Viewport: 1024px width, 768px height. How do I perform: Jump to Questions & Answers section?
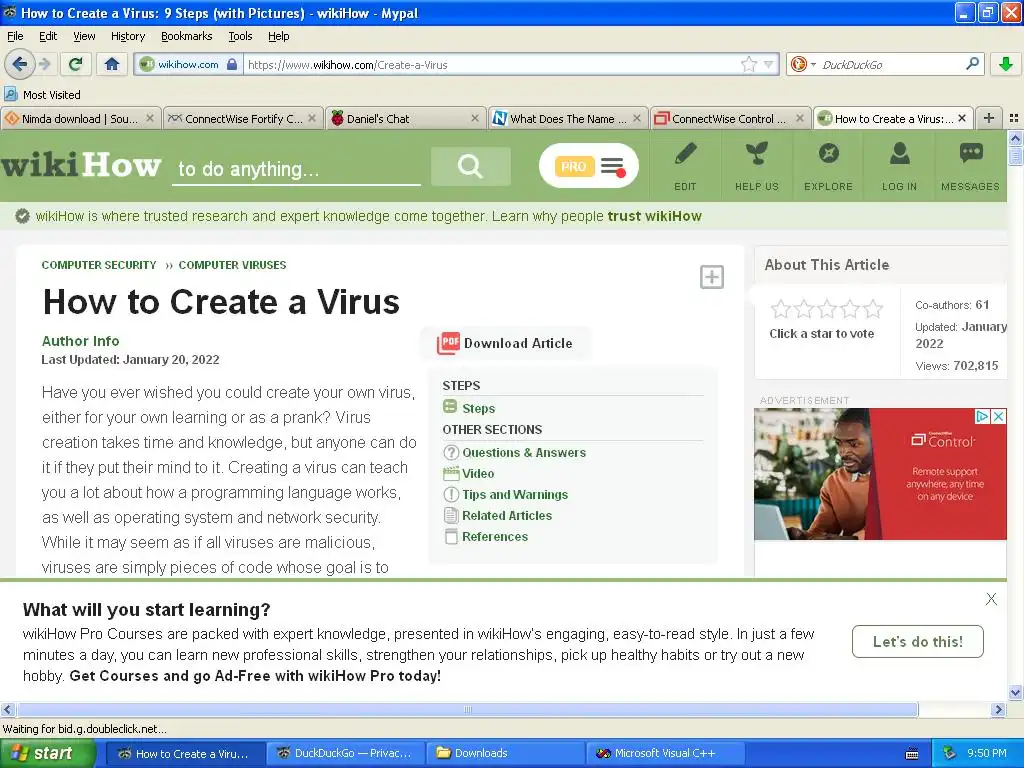pyautogui.click(x=524, y=453)
